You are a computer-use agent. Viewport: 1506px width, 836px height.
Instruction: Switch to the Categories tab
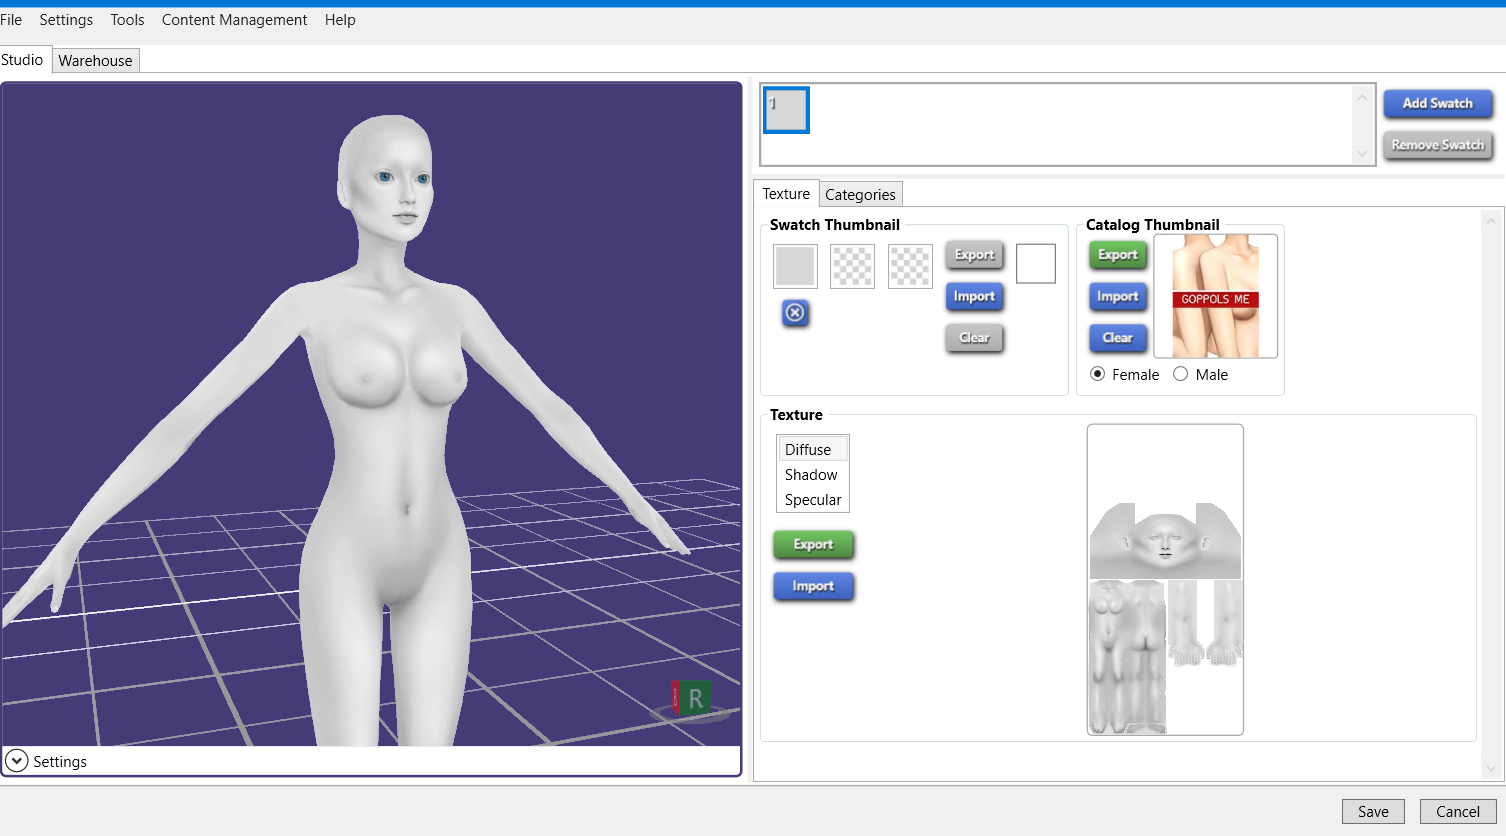click(860, 194)
